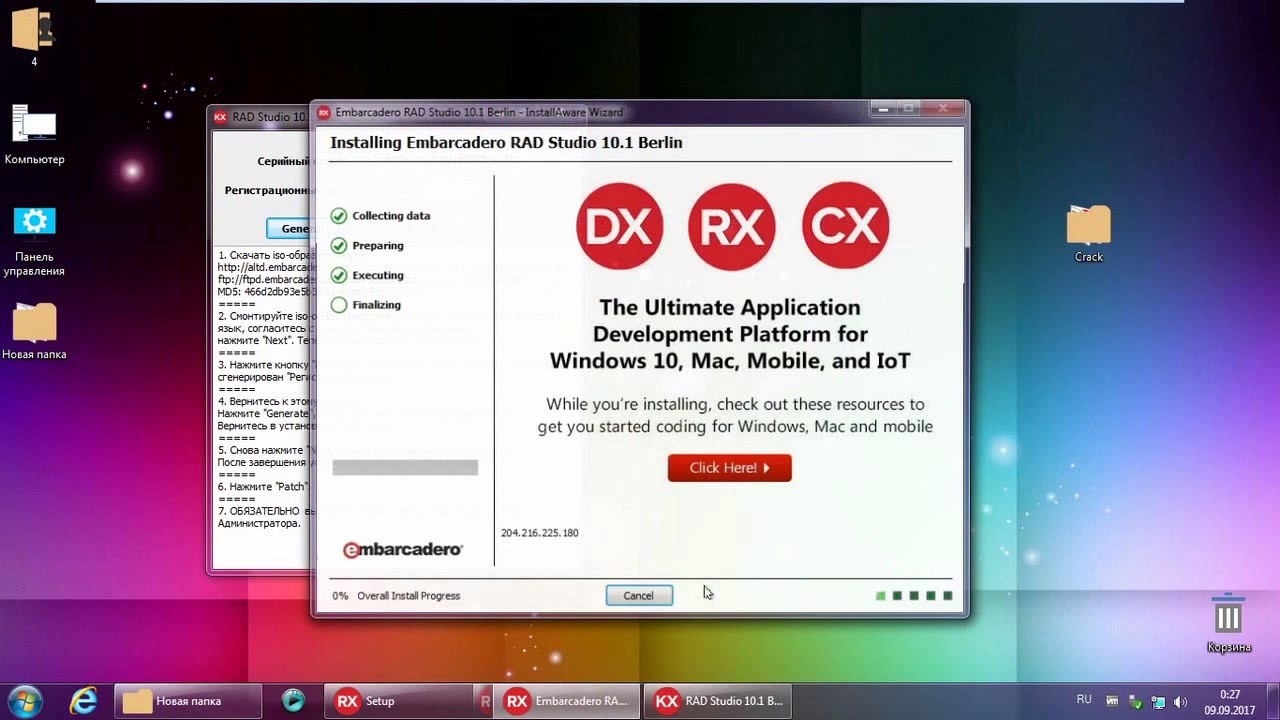Click the red DX circle logo
This screenshot has height=720, width=1280.
[x=620, y=226]
